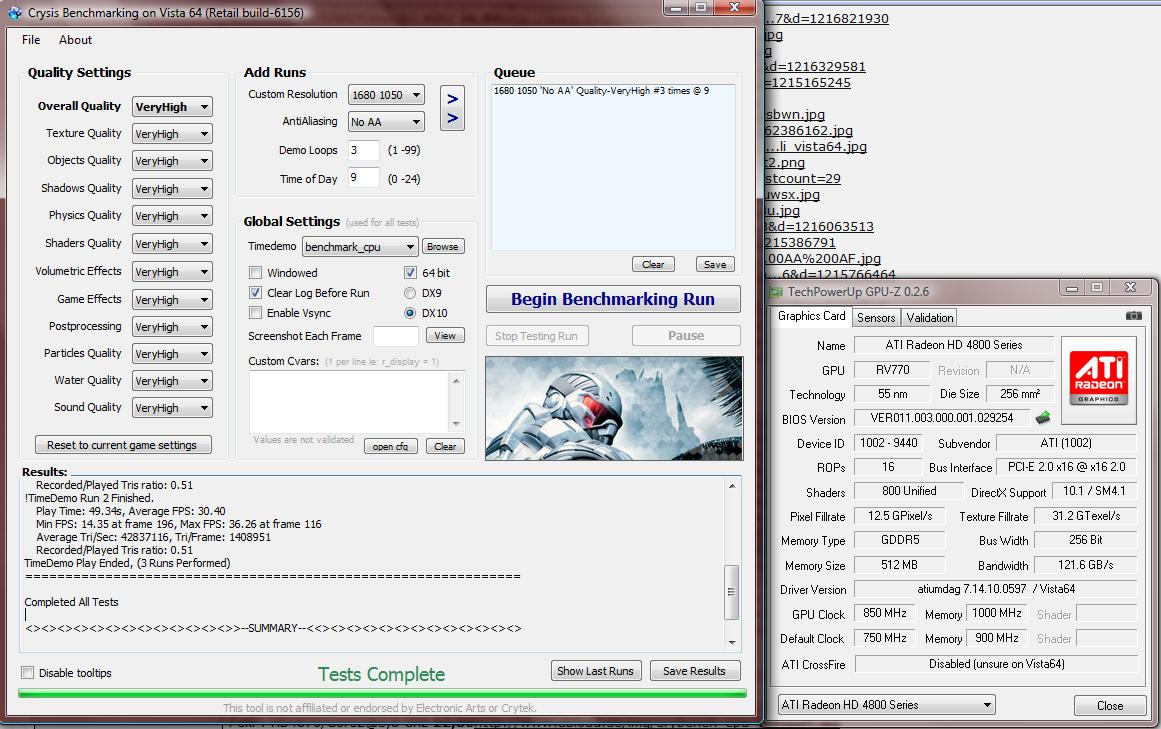Open the About menu
Viewport: 1161px width, 729px height.
pos(76,40)
